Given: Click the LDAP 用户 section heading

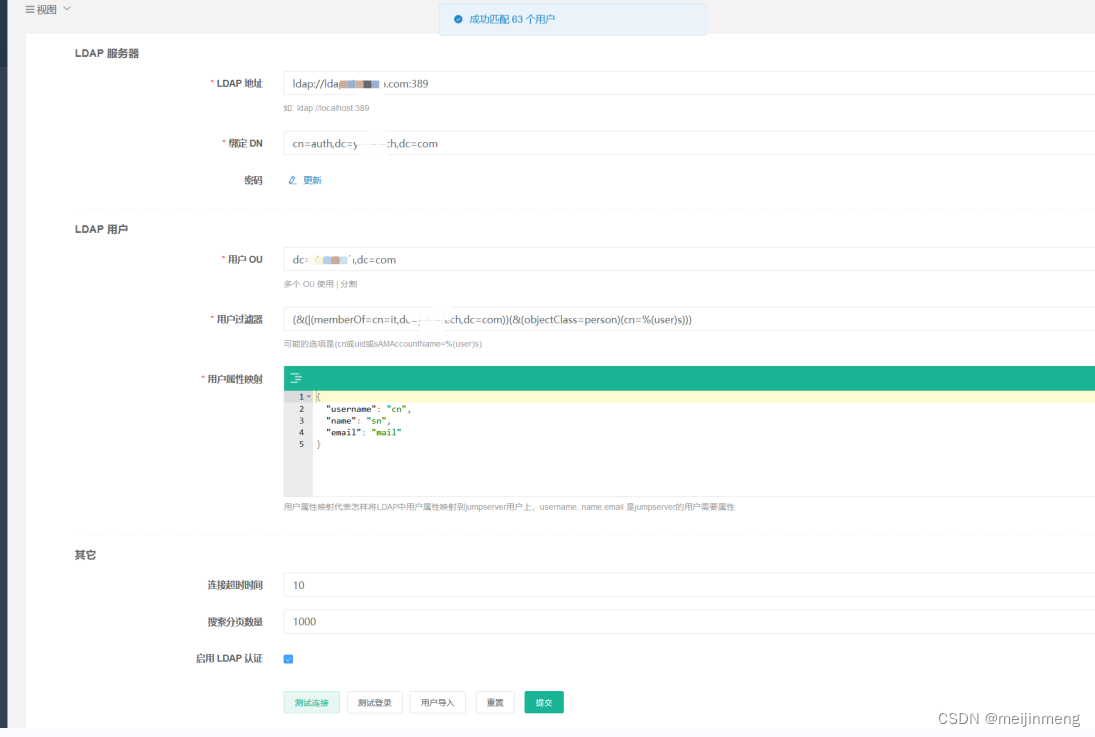Looking at the screenshot, I should [101, 229].
